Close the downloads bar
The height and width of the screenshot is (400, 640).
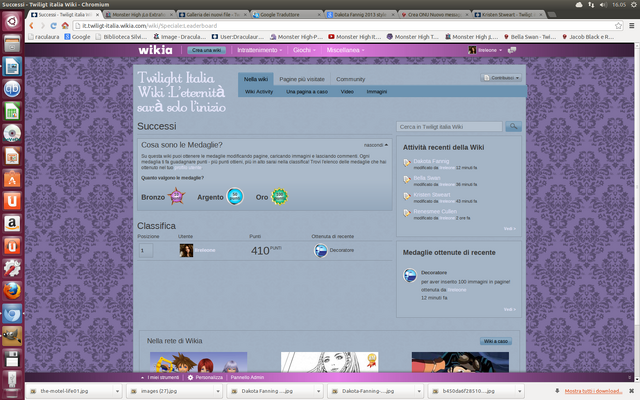631,391
